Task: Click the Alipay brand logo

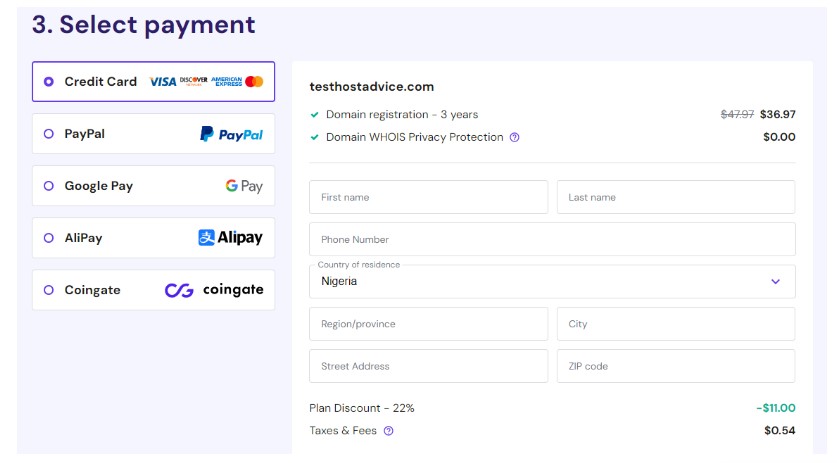Action: point(231,238)
